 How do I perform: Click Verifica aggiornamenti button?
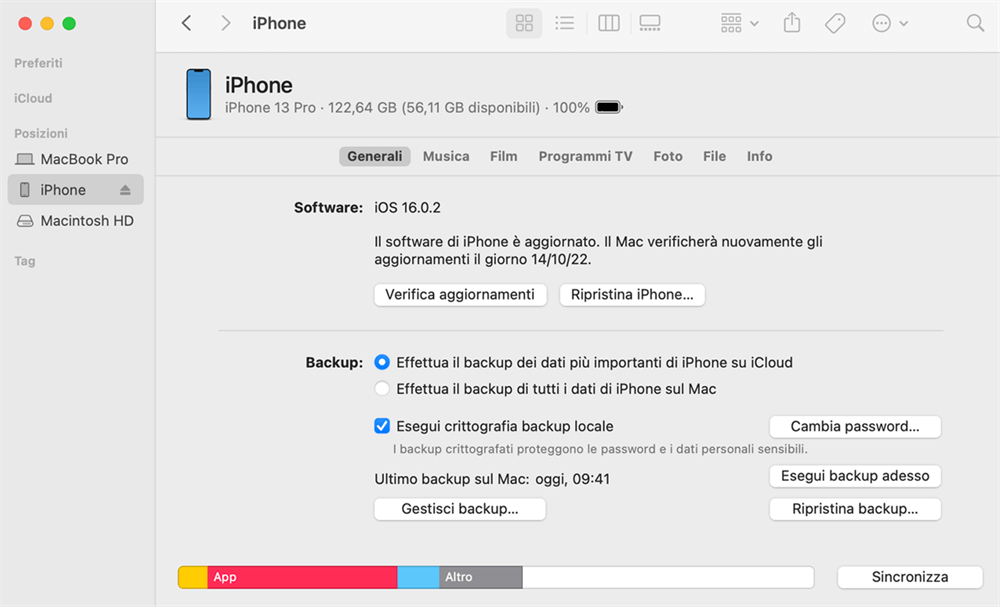(460, 295)
